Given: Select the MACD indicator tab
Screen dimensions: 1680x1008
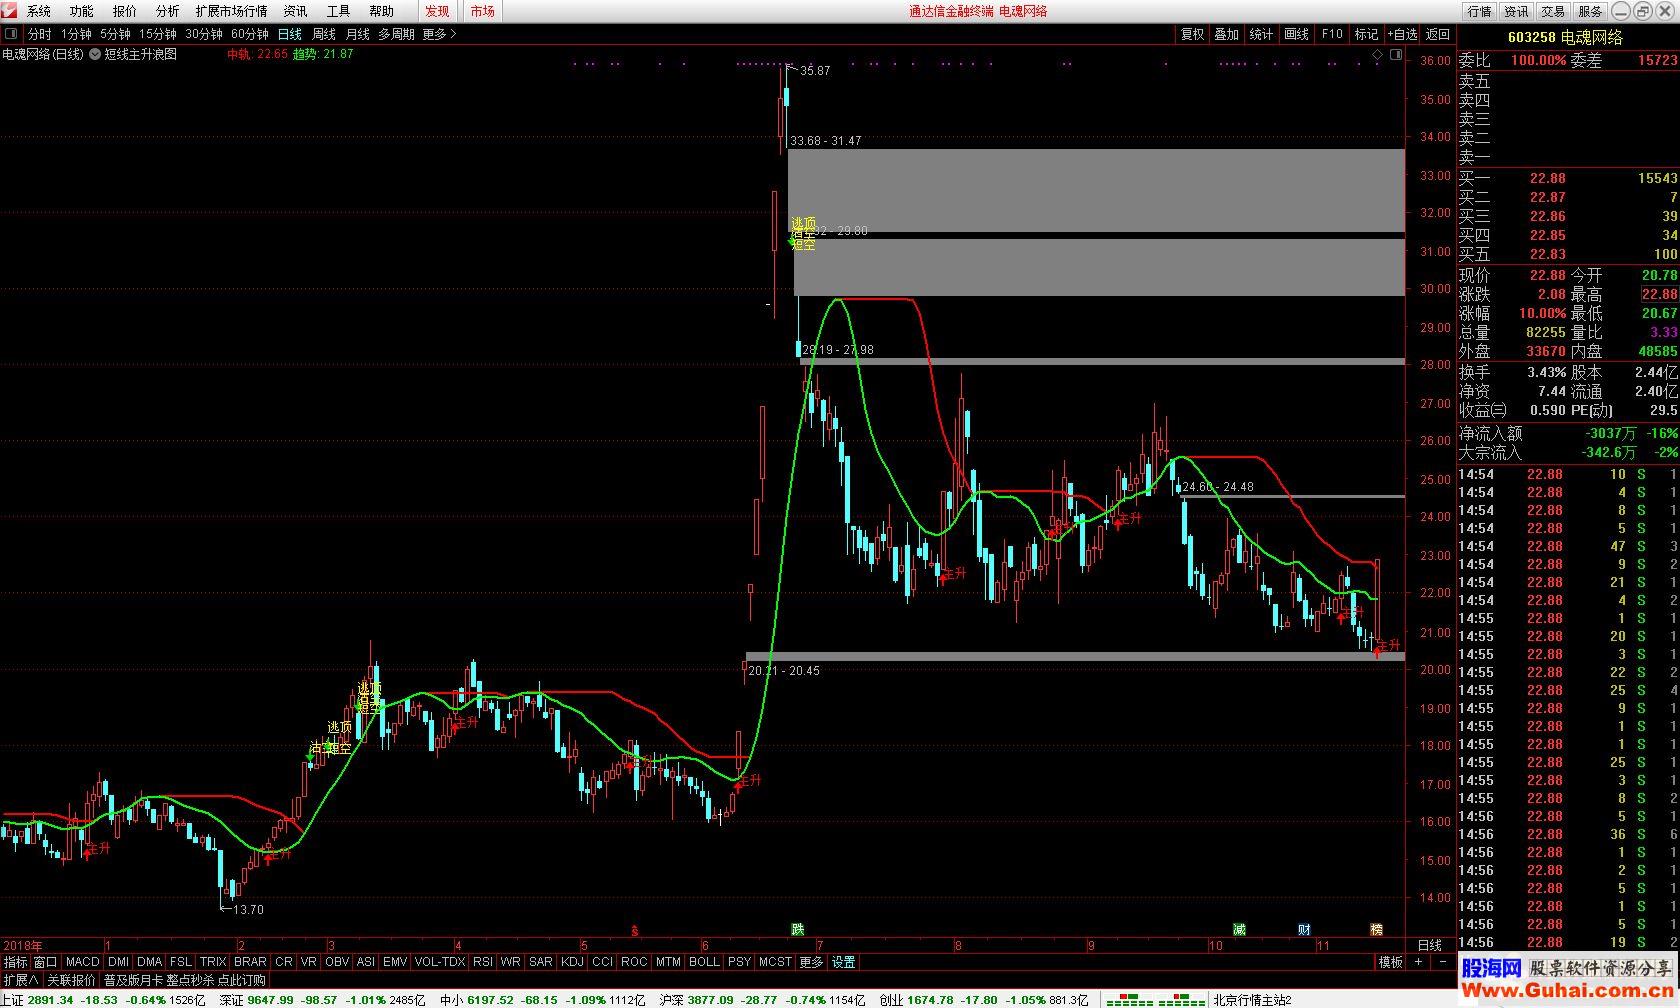Looking at the screenshot, I should point(83,962).
